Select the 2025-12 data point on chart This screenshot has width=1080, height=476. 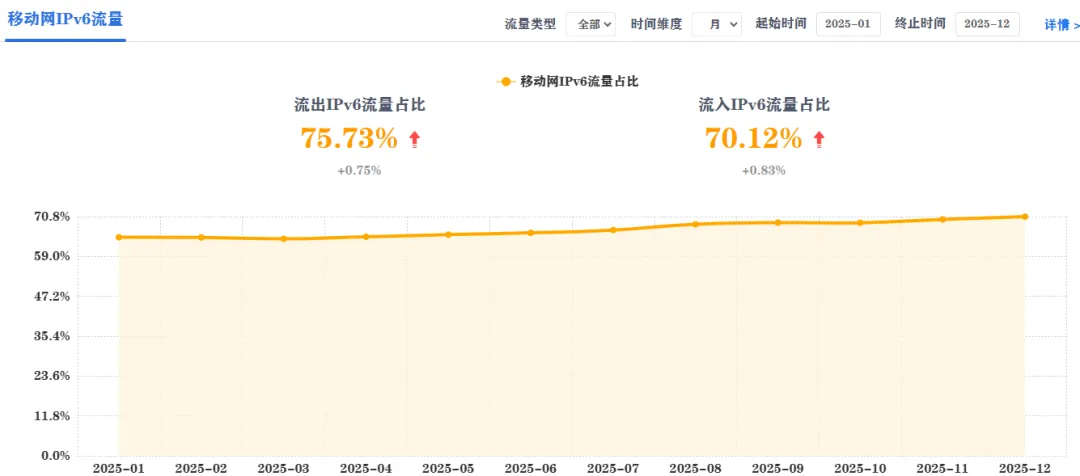click(1025, 216)
